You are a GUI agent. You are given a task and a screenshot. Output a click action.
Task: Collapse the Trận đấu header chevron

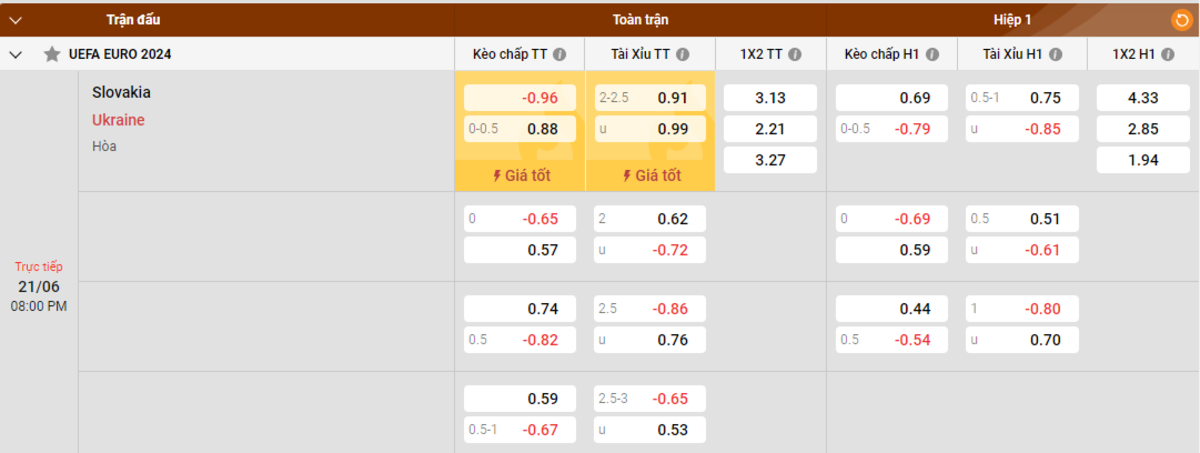[16, 20]
